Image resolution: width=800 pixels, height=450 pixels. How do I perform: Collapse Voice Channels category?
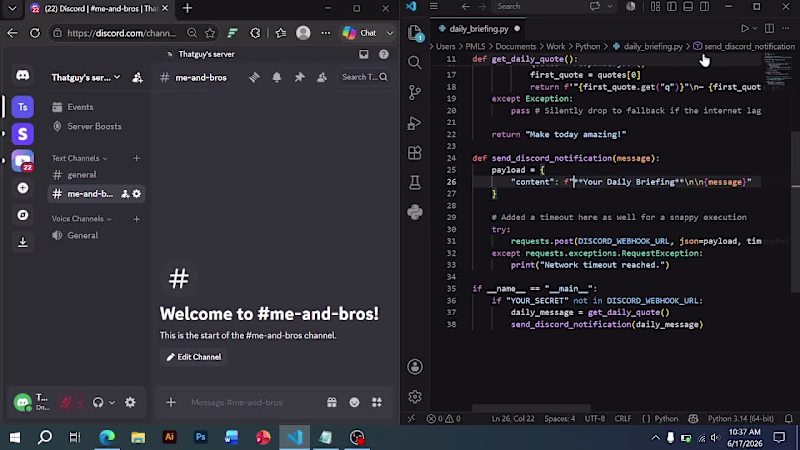(x=81, y=219)
